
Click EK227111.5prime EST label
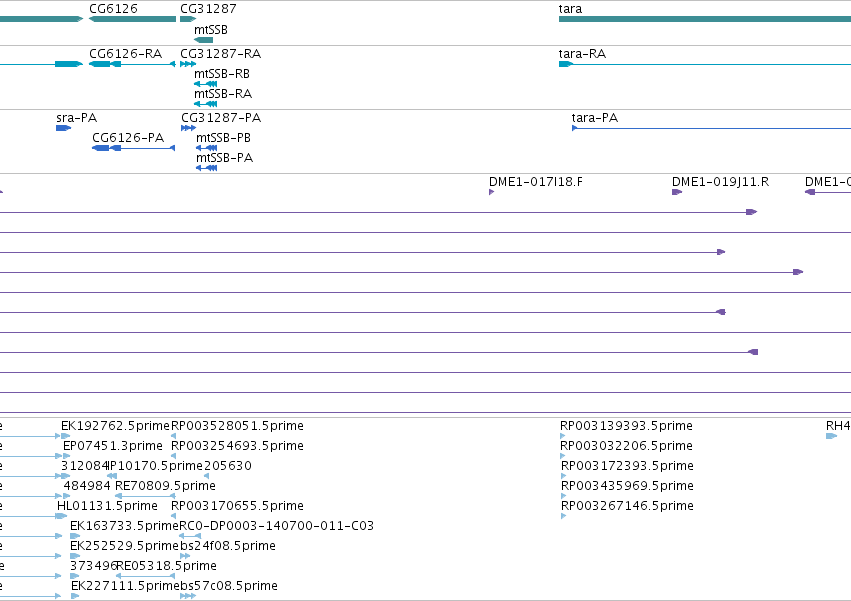(125, 586)
